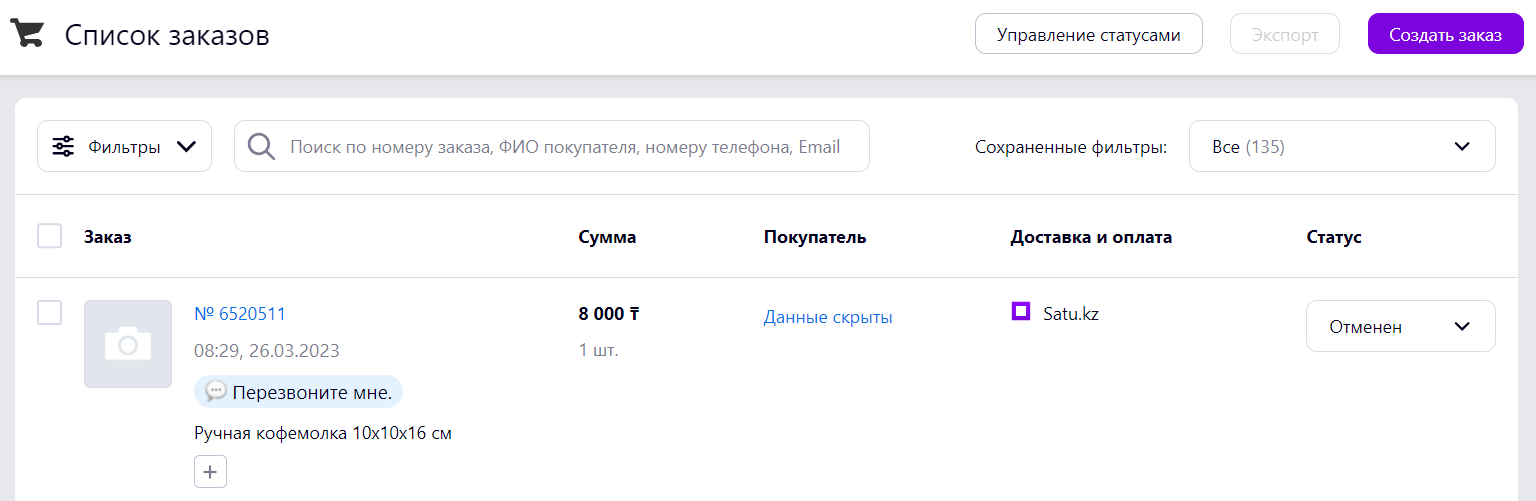Viewport: 1536px width, 501px height.
Task: Click the Создать заказ button
Action: point(1446,34)
